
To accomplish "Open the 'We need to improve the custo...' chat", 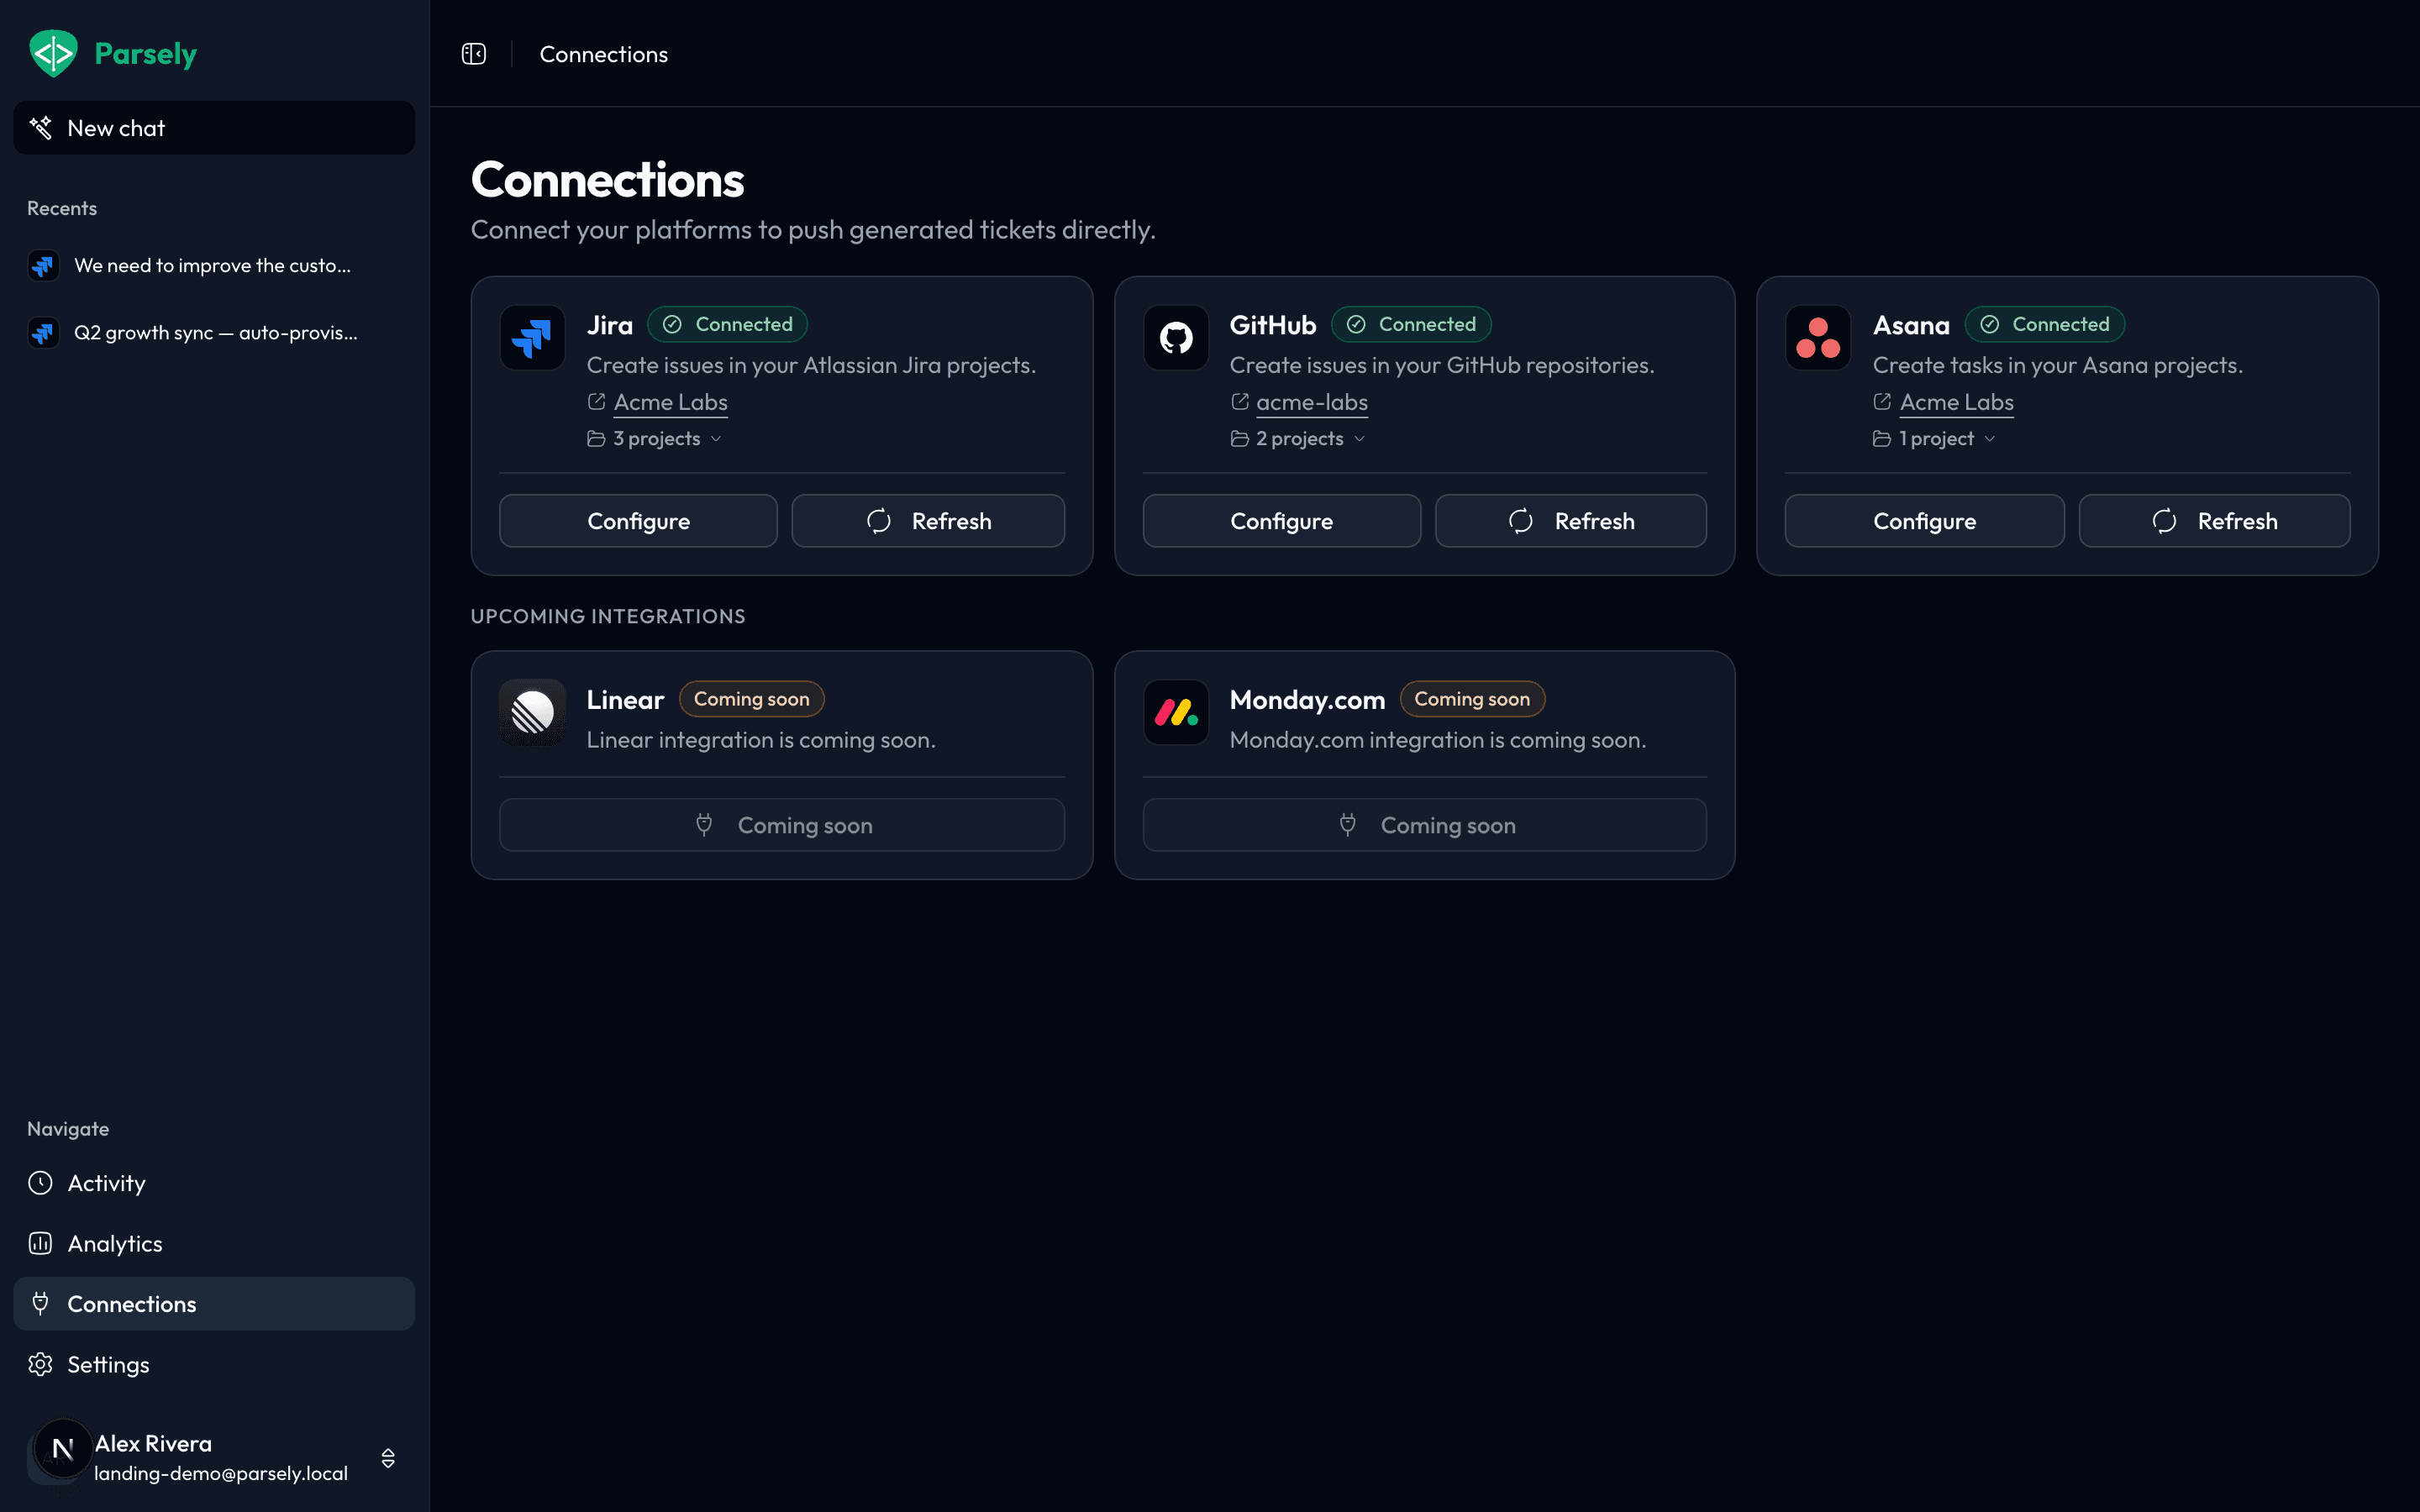I will coord(214,266).
